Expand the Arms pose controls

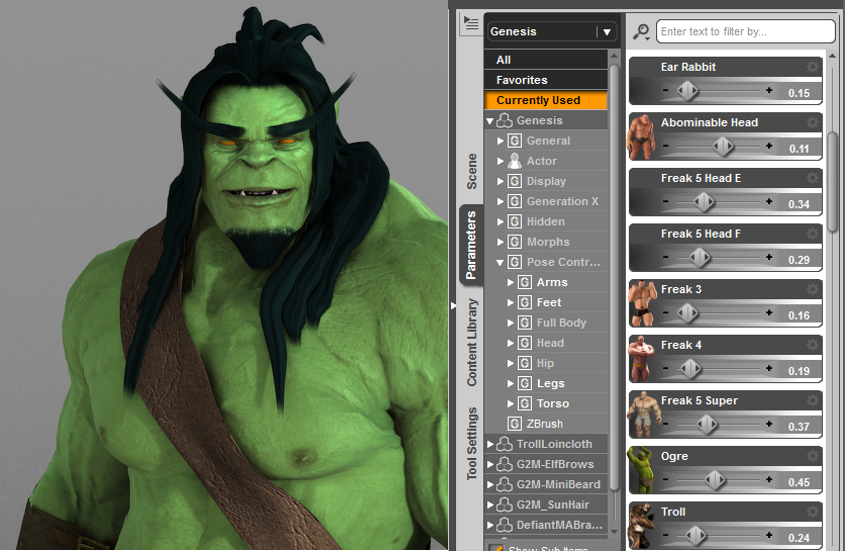coord(510,283)
